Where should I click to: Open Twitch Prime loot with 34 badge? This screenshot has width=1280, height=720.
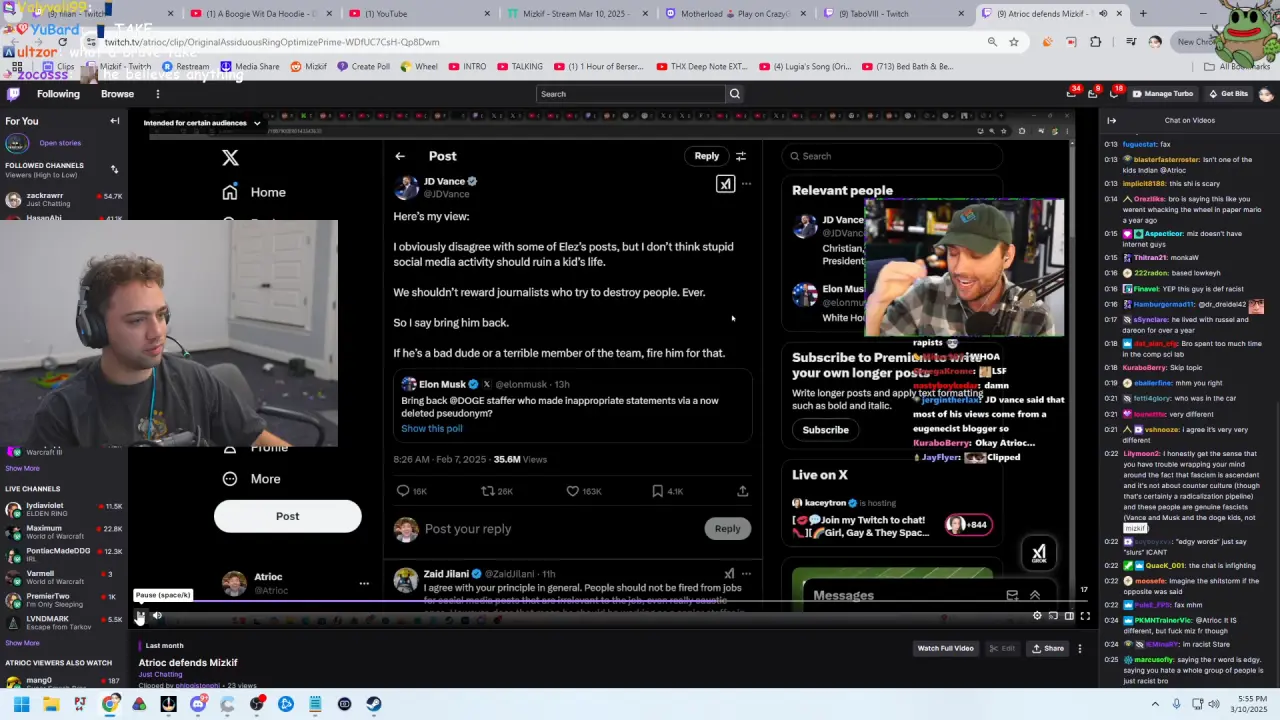click(x=1072, y=94)
